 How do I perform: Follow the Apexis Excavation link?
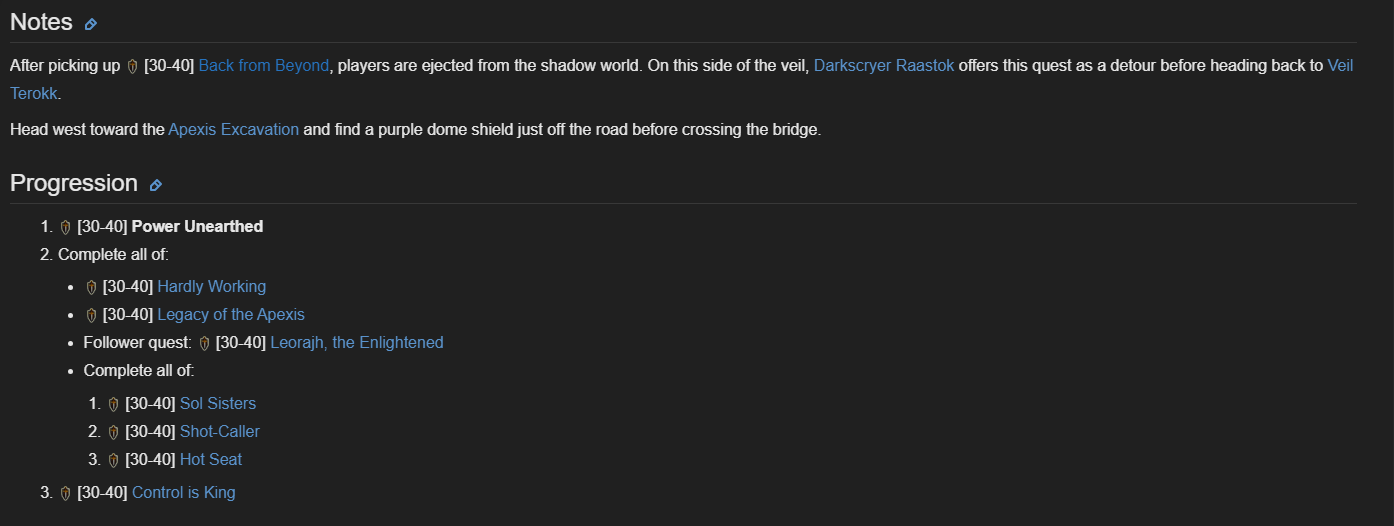pos(233,130)
